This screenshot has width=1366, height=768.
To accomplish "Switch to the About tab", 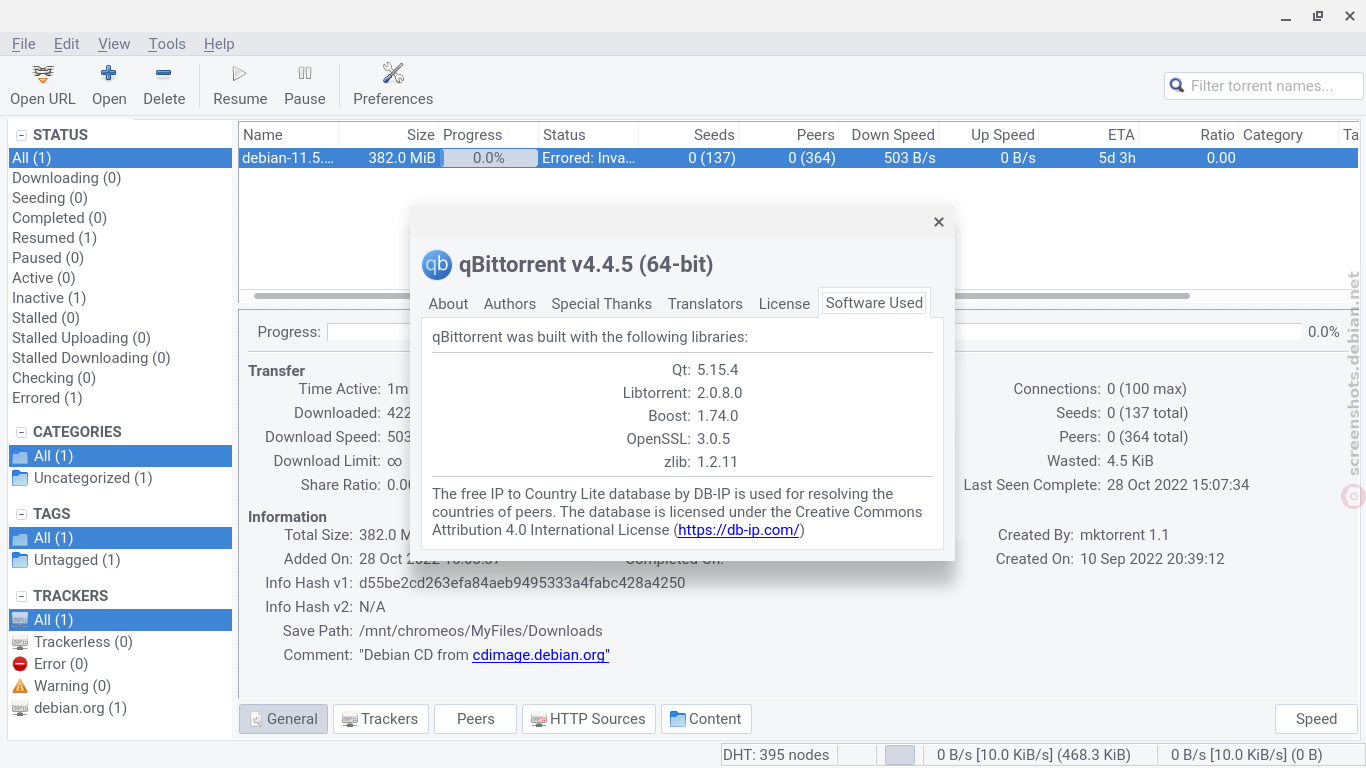I will click(448, 304).
